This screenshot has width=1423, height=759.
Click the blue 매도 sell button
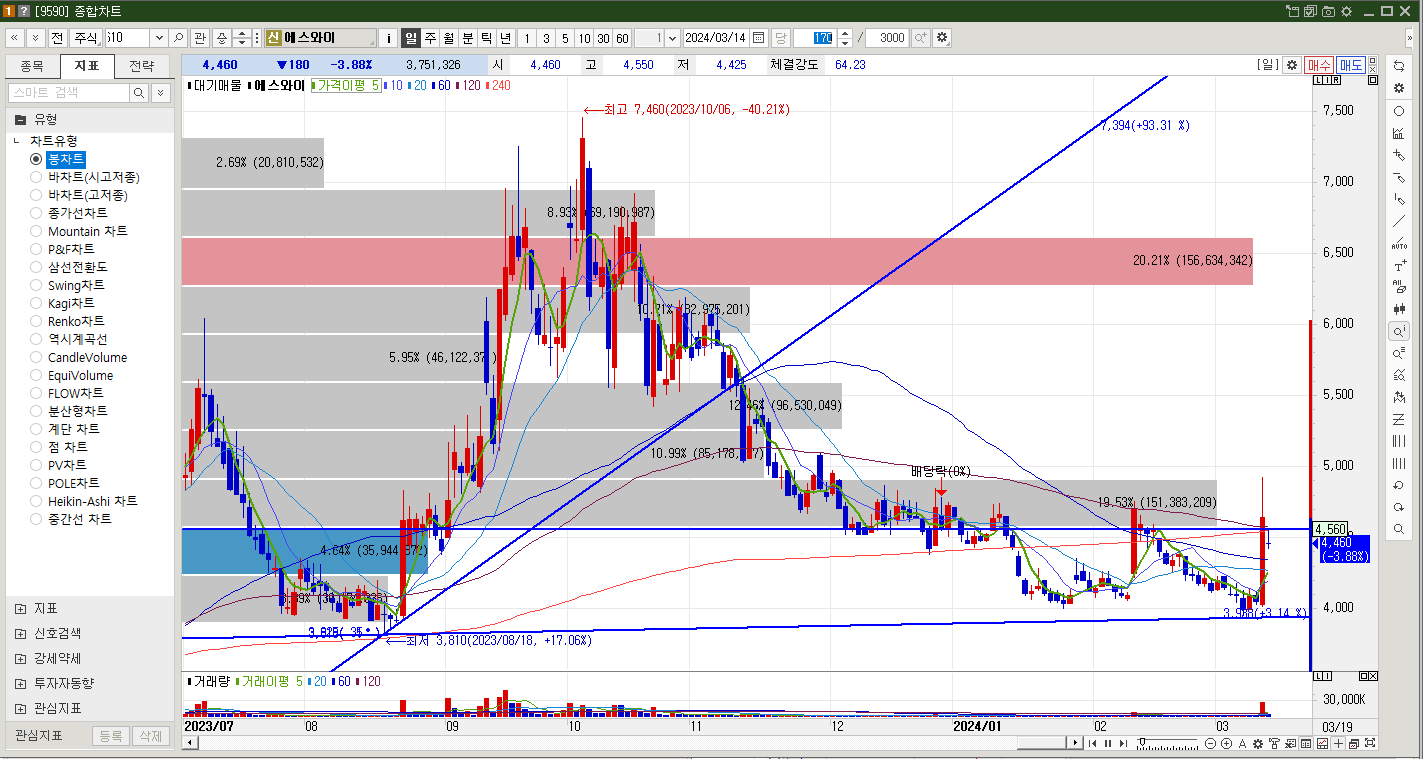point(1351,64)
